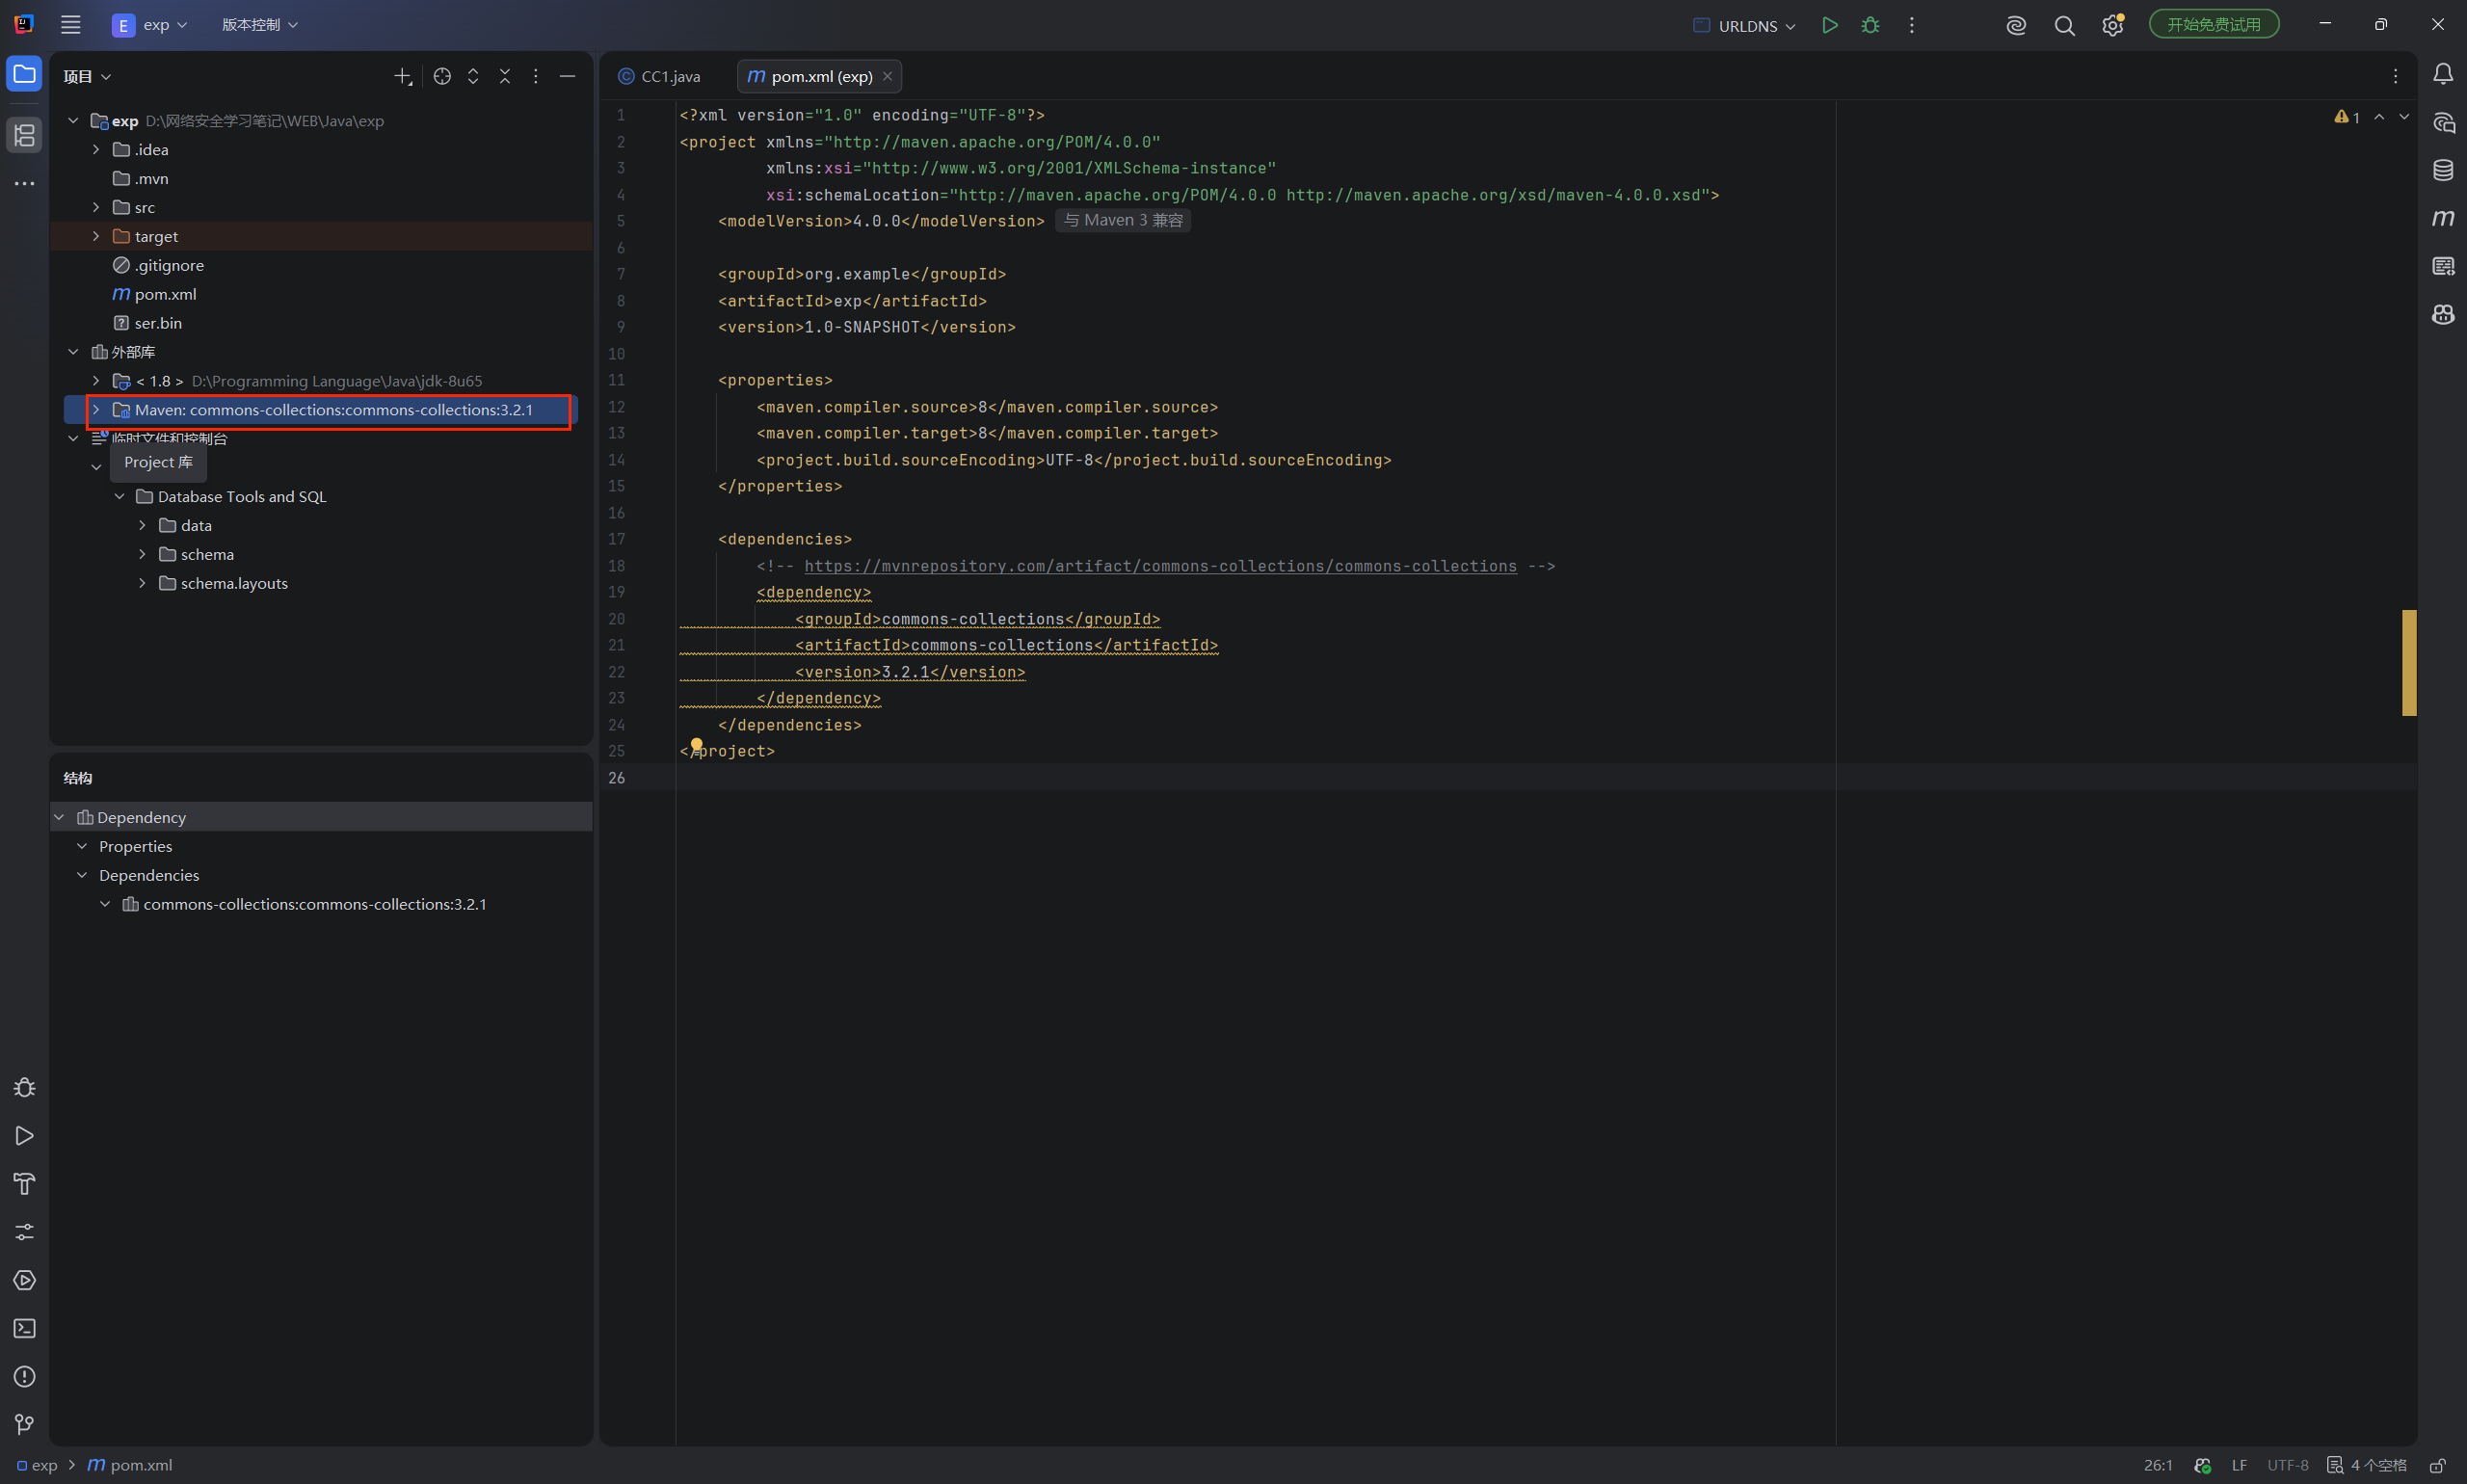The height and width of the screenshot is (1484, 2467).
Task: Open the Notifications bell
Action: pyautogui.click(x=2443, y=74)
